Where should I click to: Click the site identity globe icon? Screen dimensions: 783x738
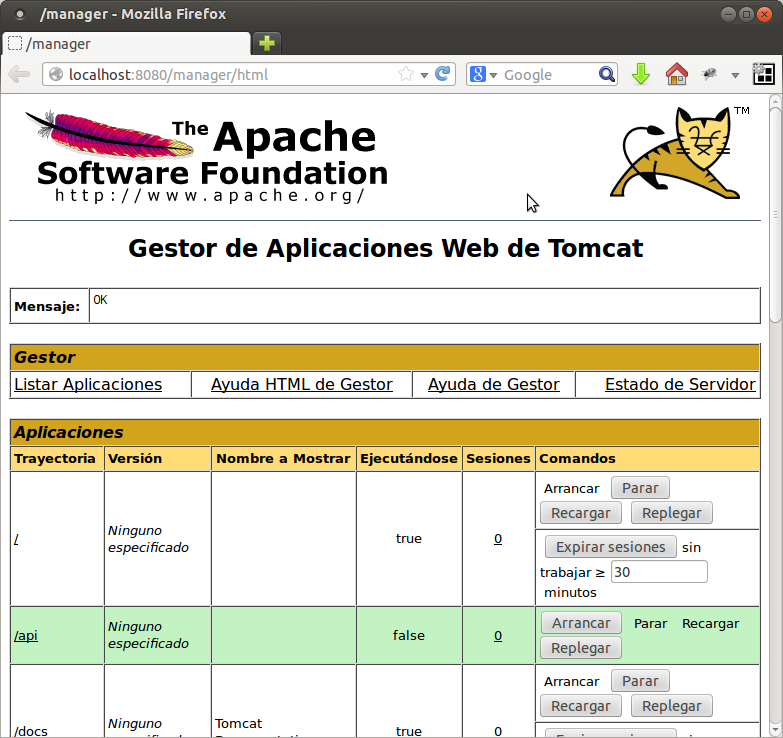(x=56, y=74)
